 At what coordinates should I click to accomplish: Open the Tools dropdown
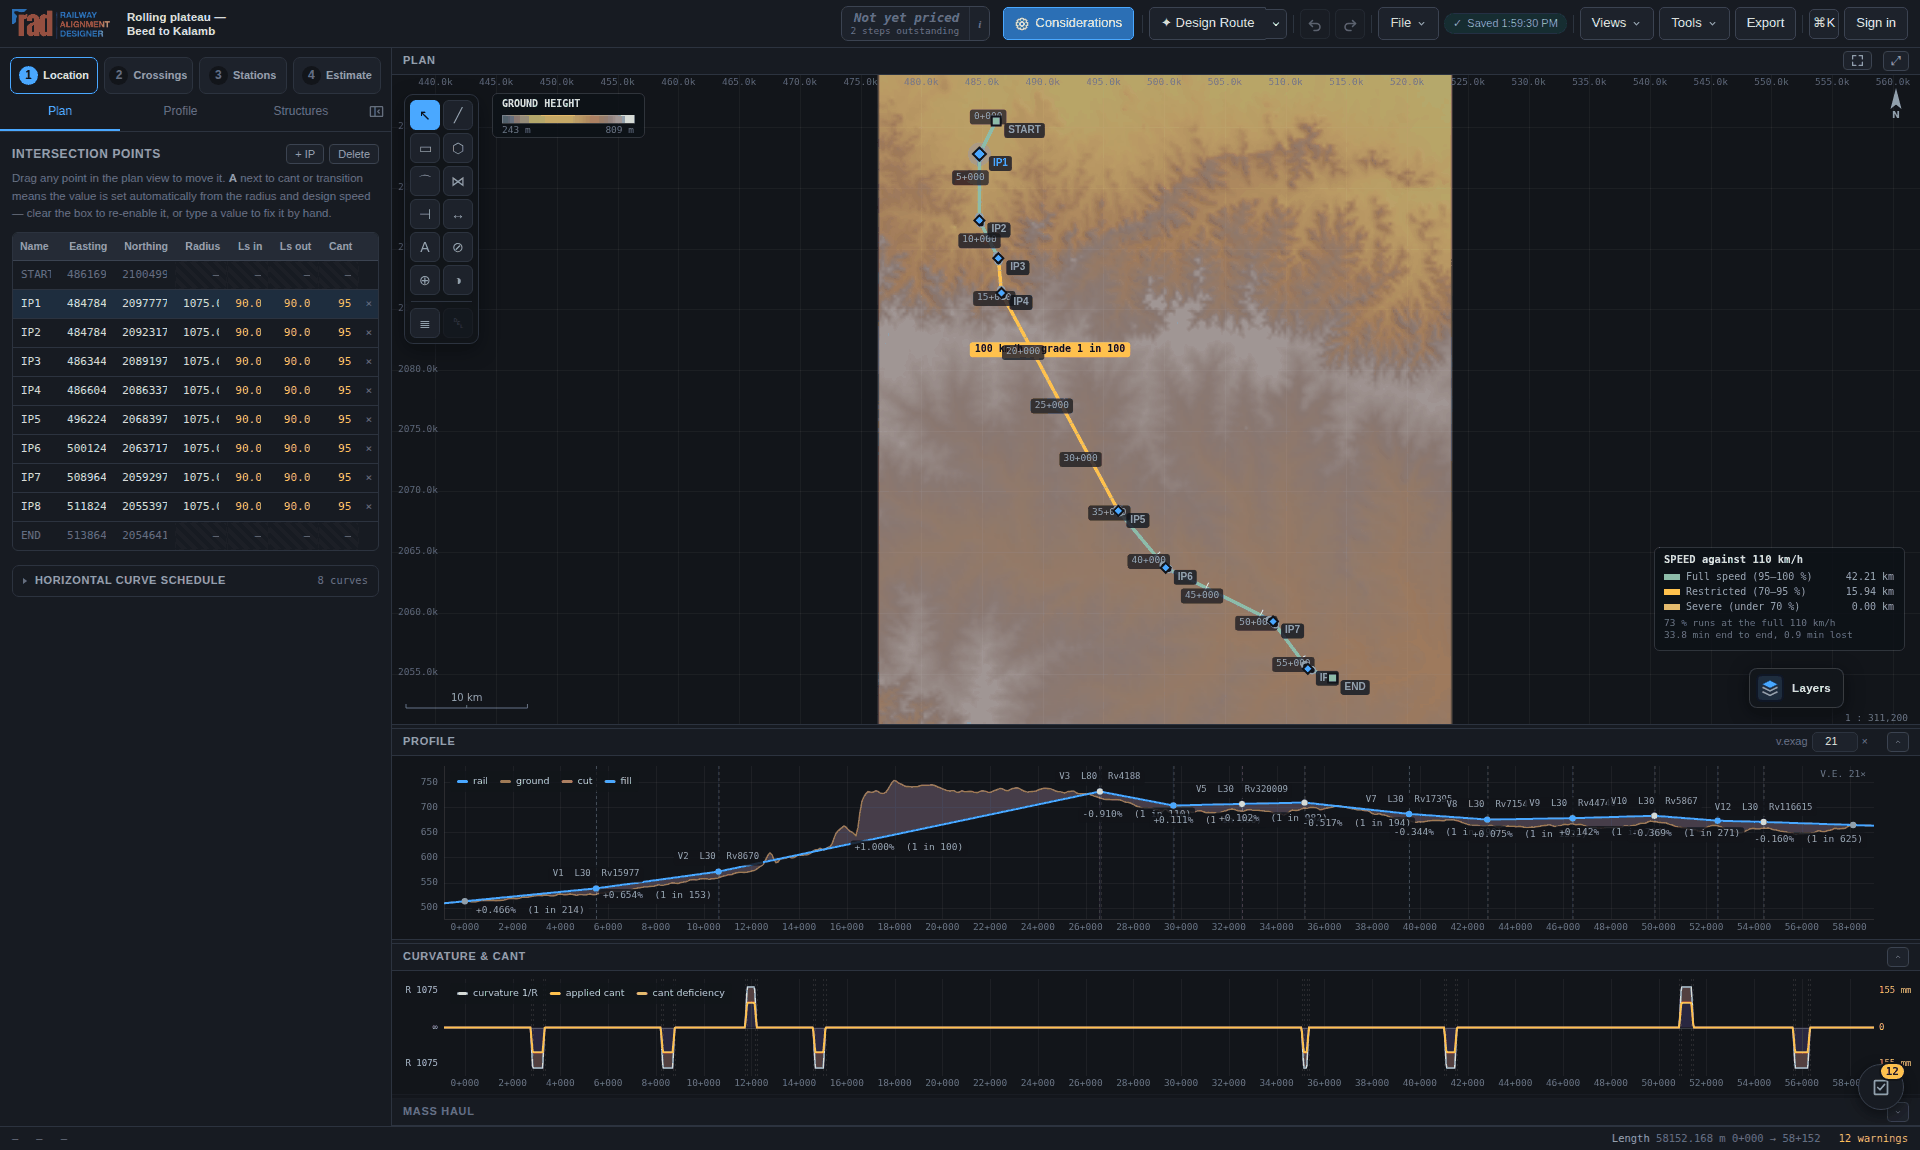[1694, 23]
